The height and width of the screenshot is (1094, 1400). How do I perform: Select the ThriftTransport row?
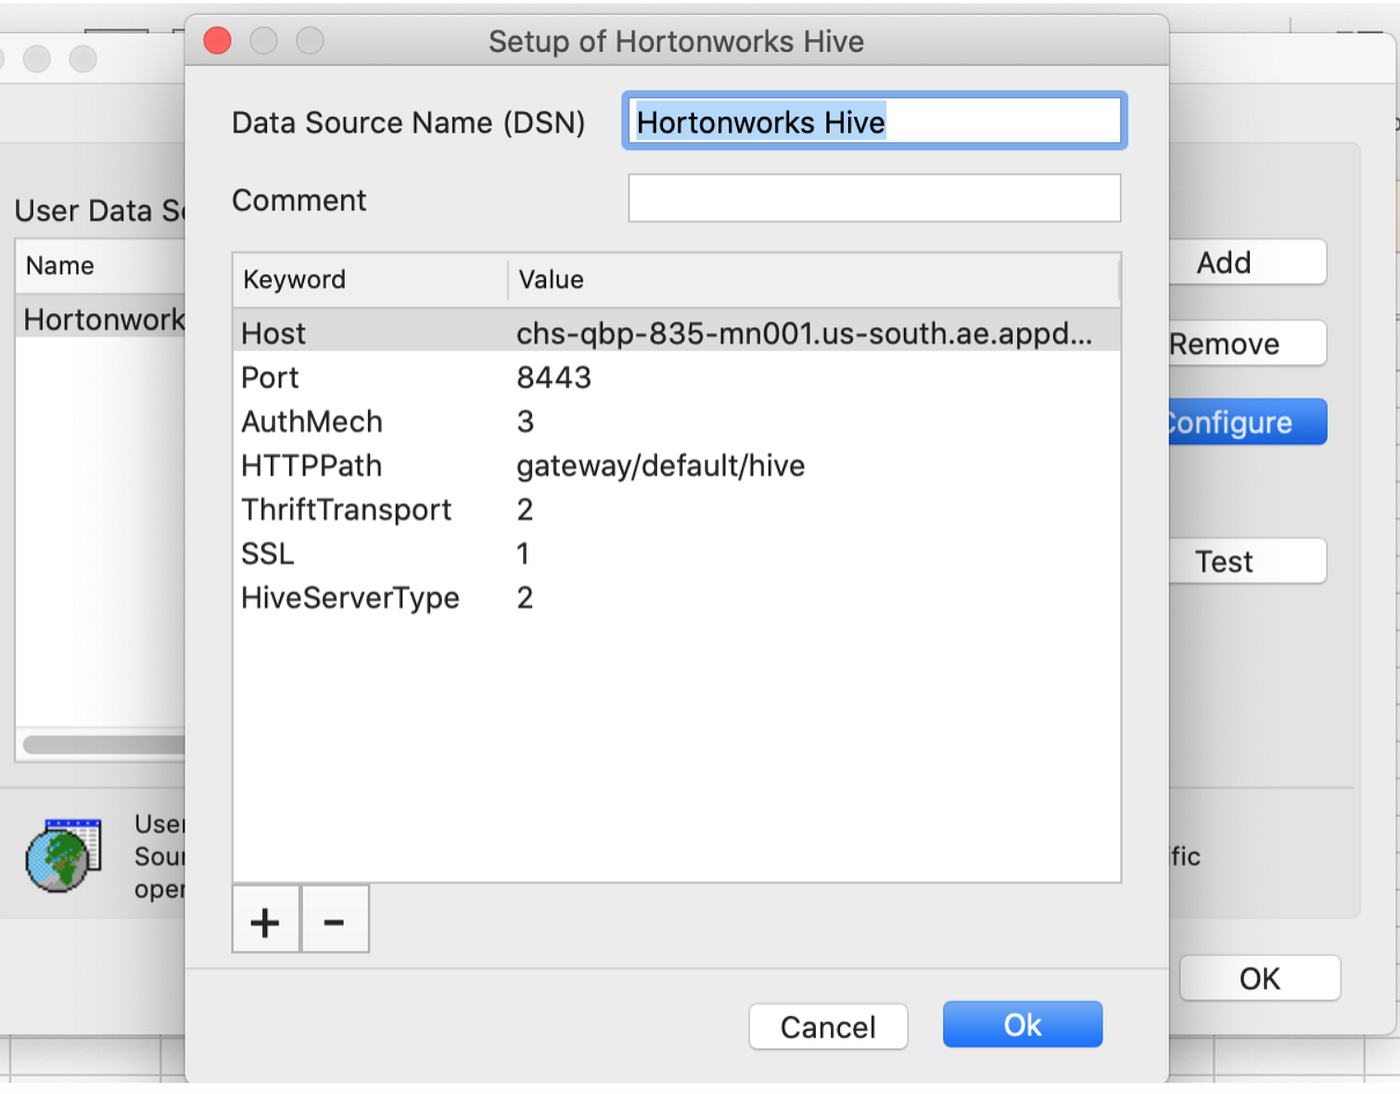(676, 509)
